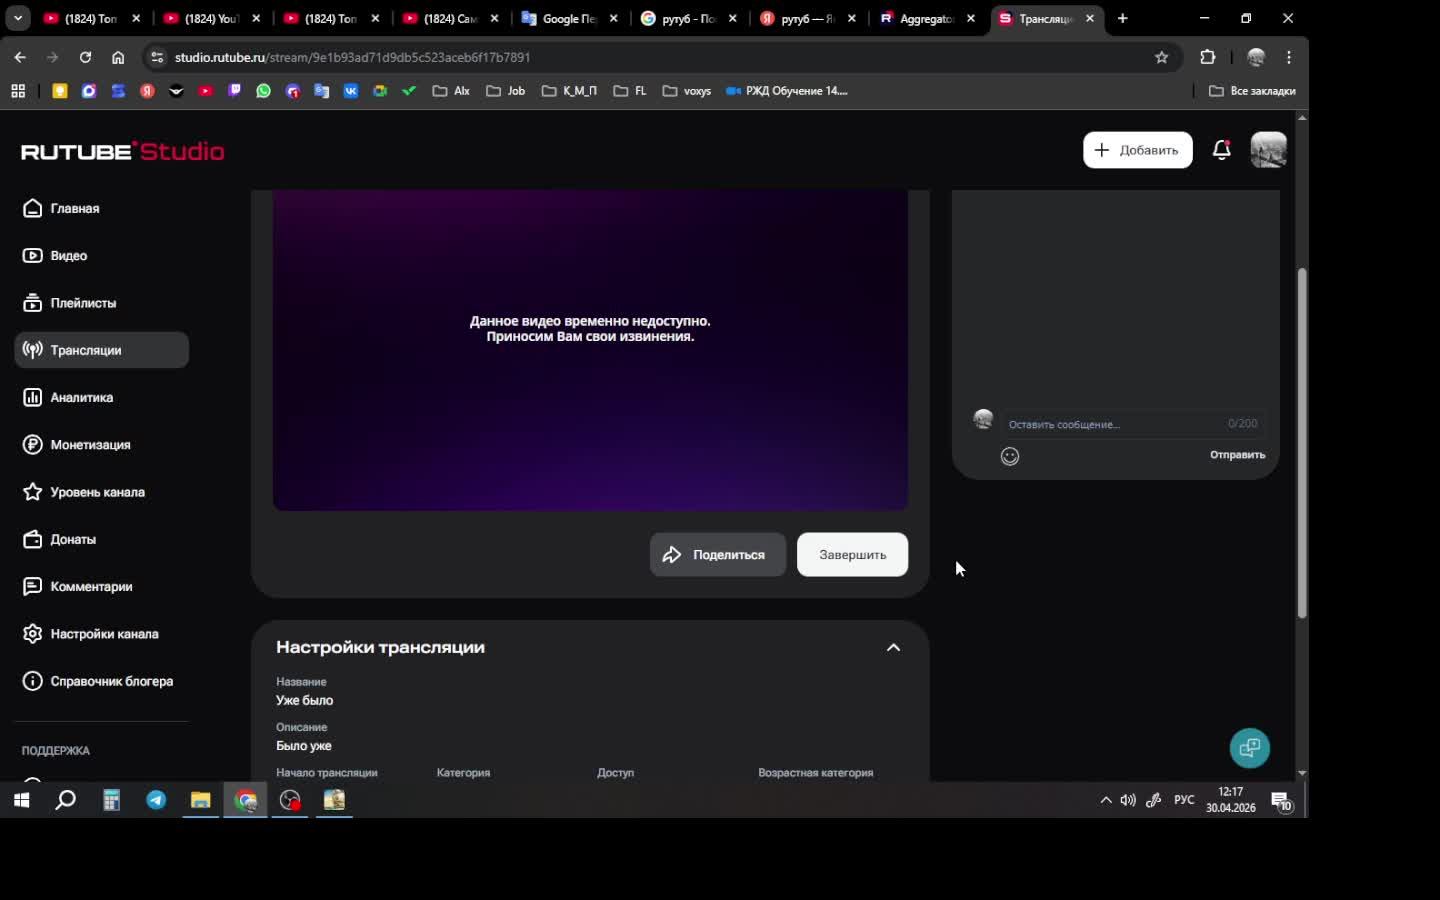This screenshot has height=900, width=1440.
Task: Switch to the Google Пе… tab
Action: [x=569, y=18]
